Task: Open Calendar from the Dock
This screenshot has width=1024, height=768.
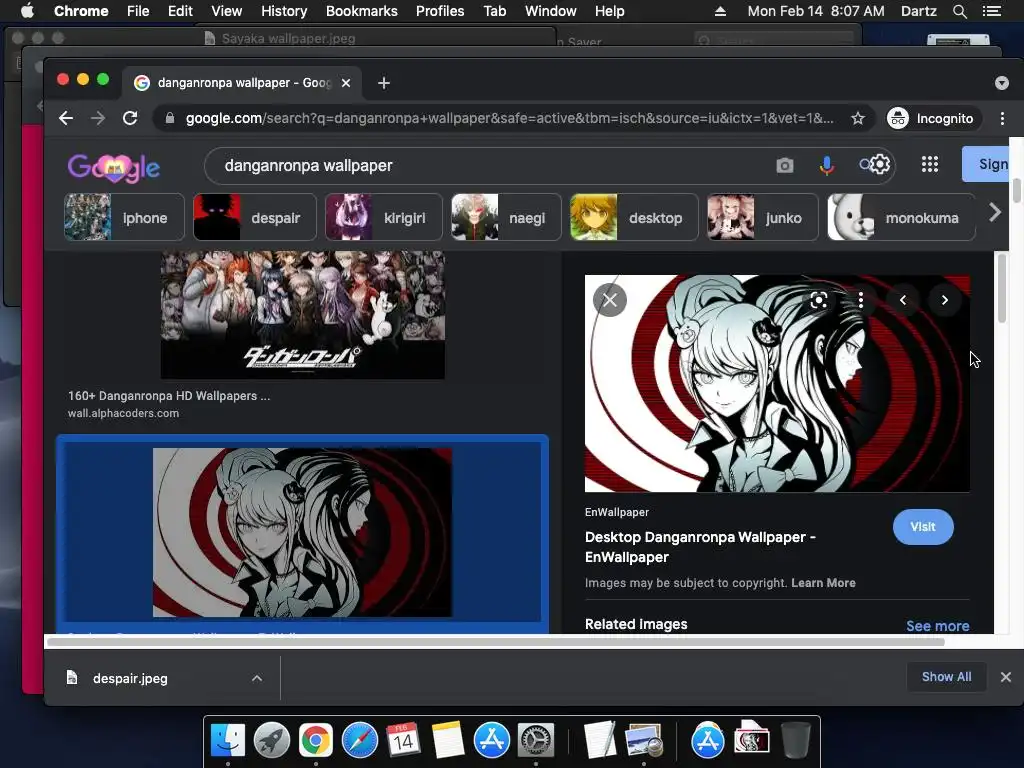Action: [403, 740]
